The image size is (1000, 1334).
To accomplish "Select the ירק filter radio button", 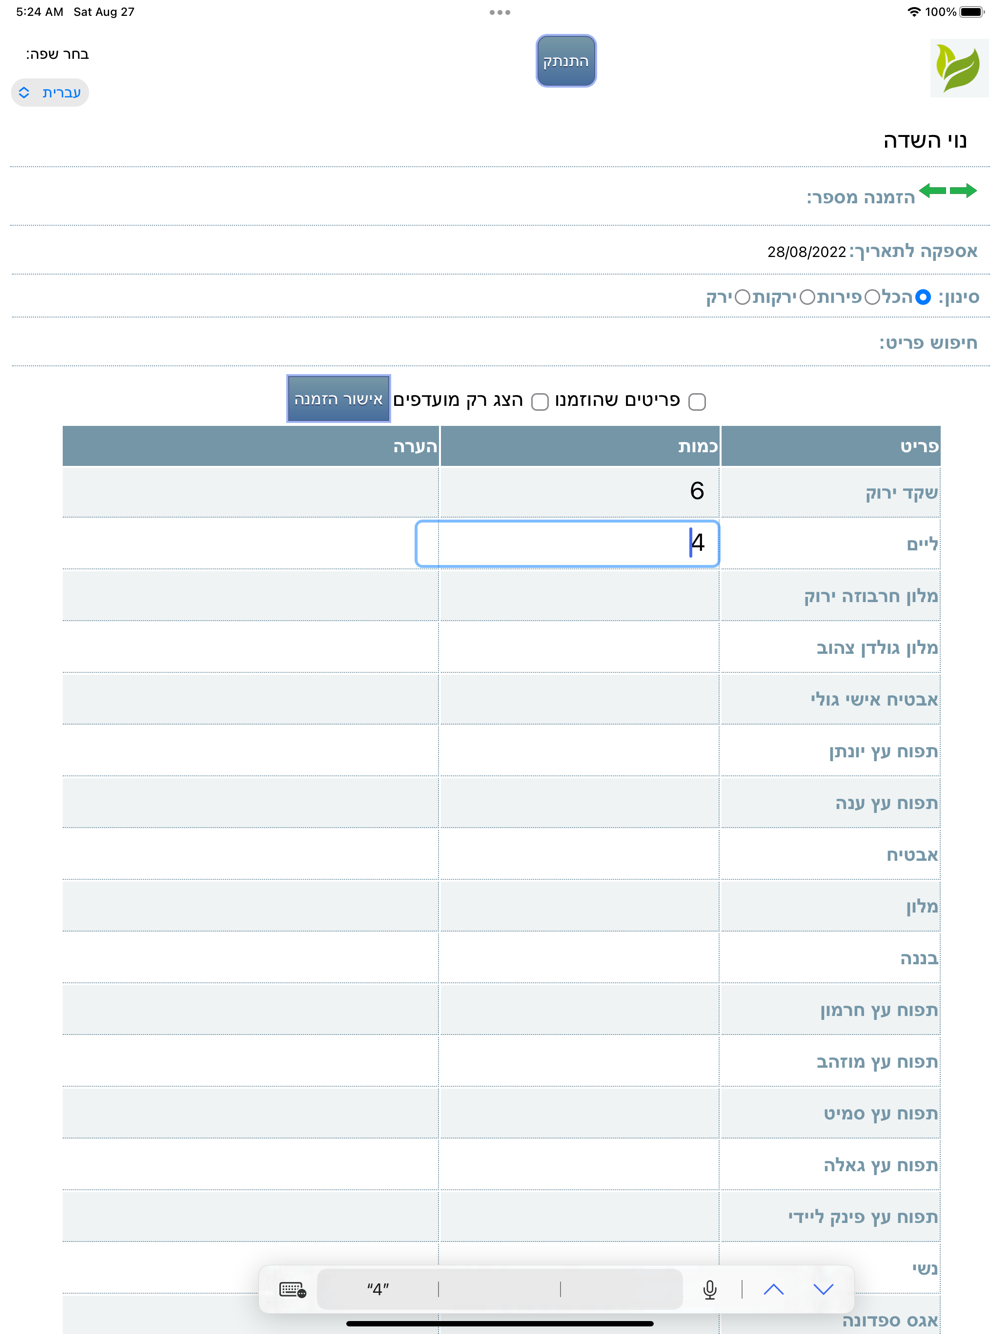I will pyautogui.click(x=742, y=297).
